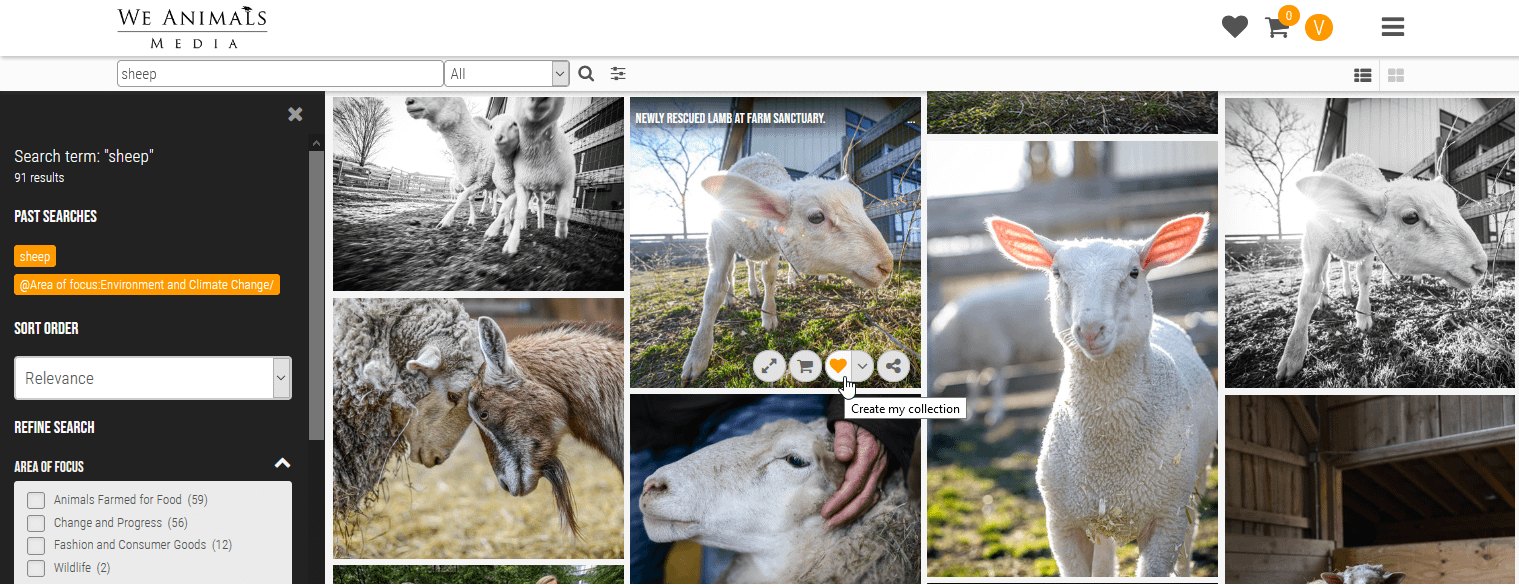Toggle Wildlife filter checkbox
Image resolution: width=1519 pixels, height=584 pixels.
36,568
